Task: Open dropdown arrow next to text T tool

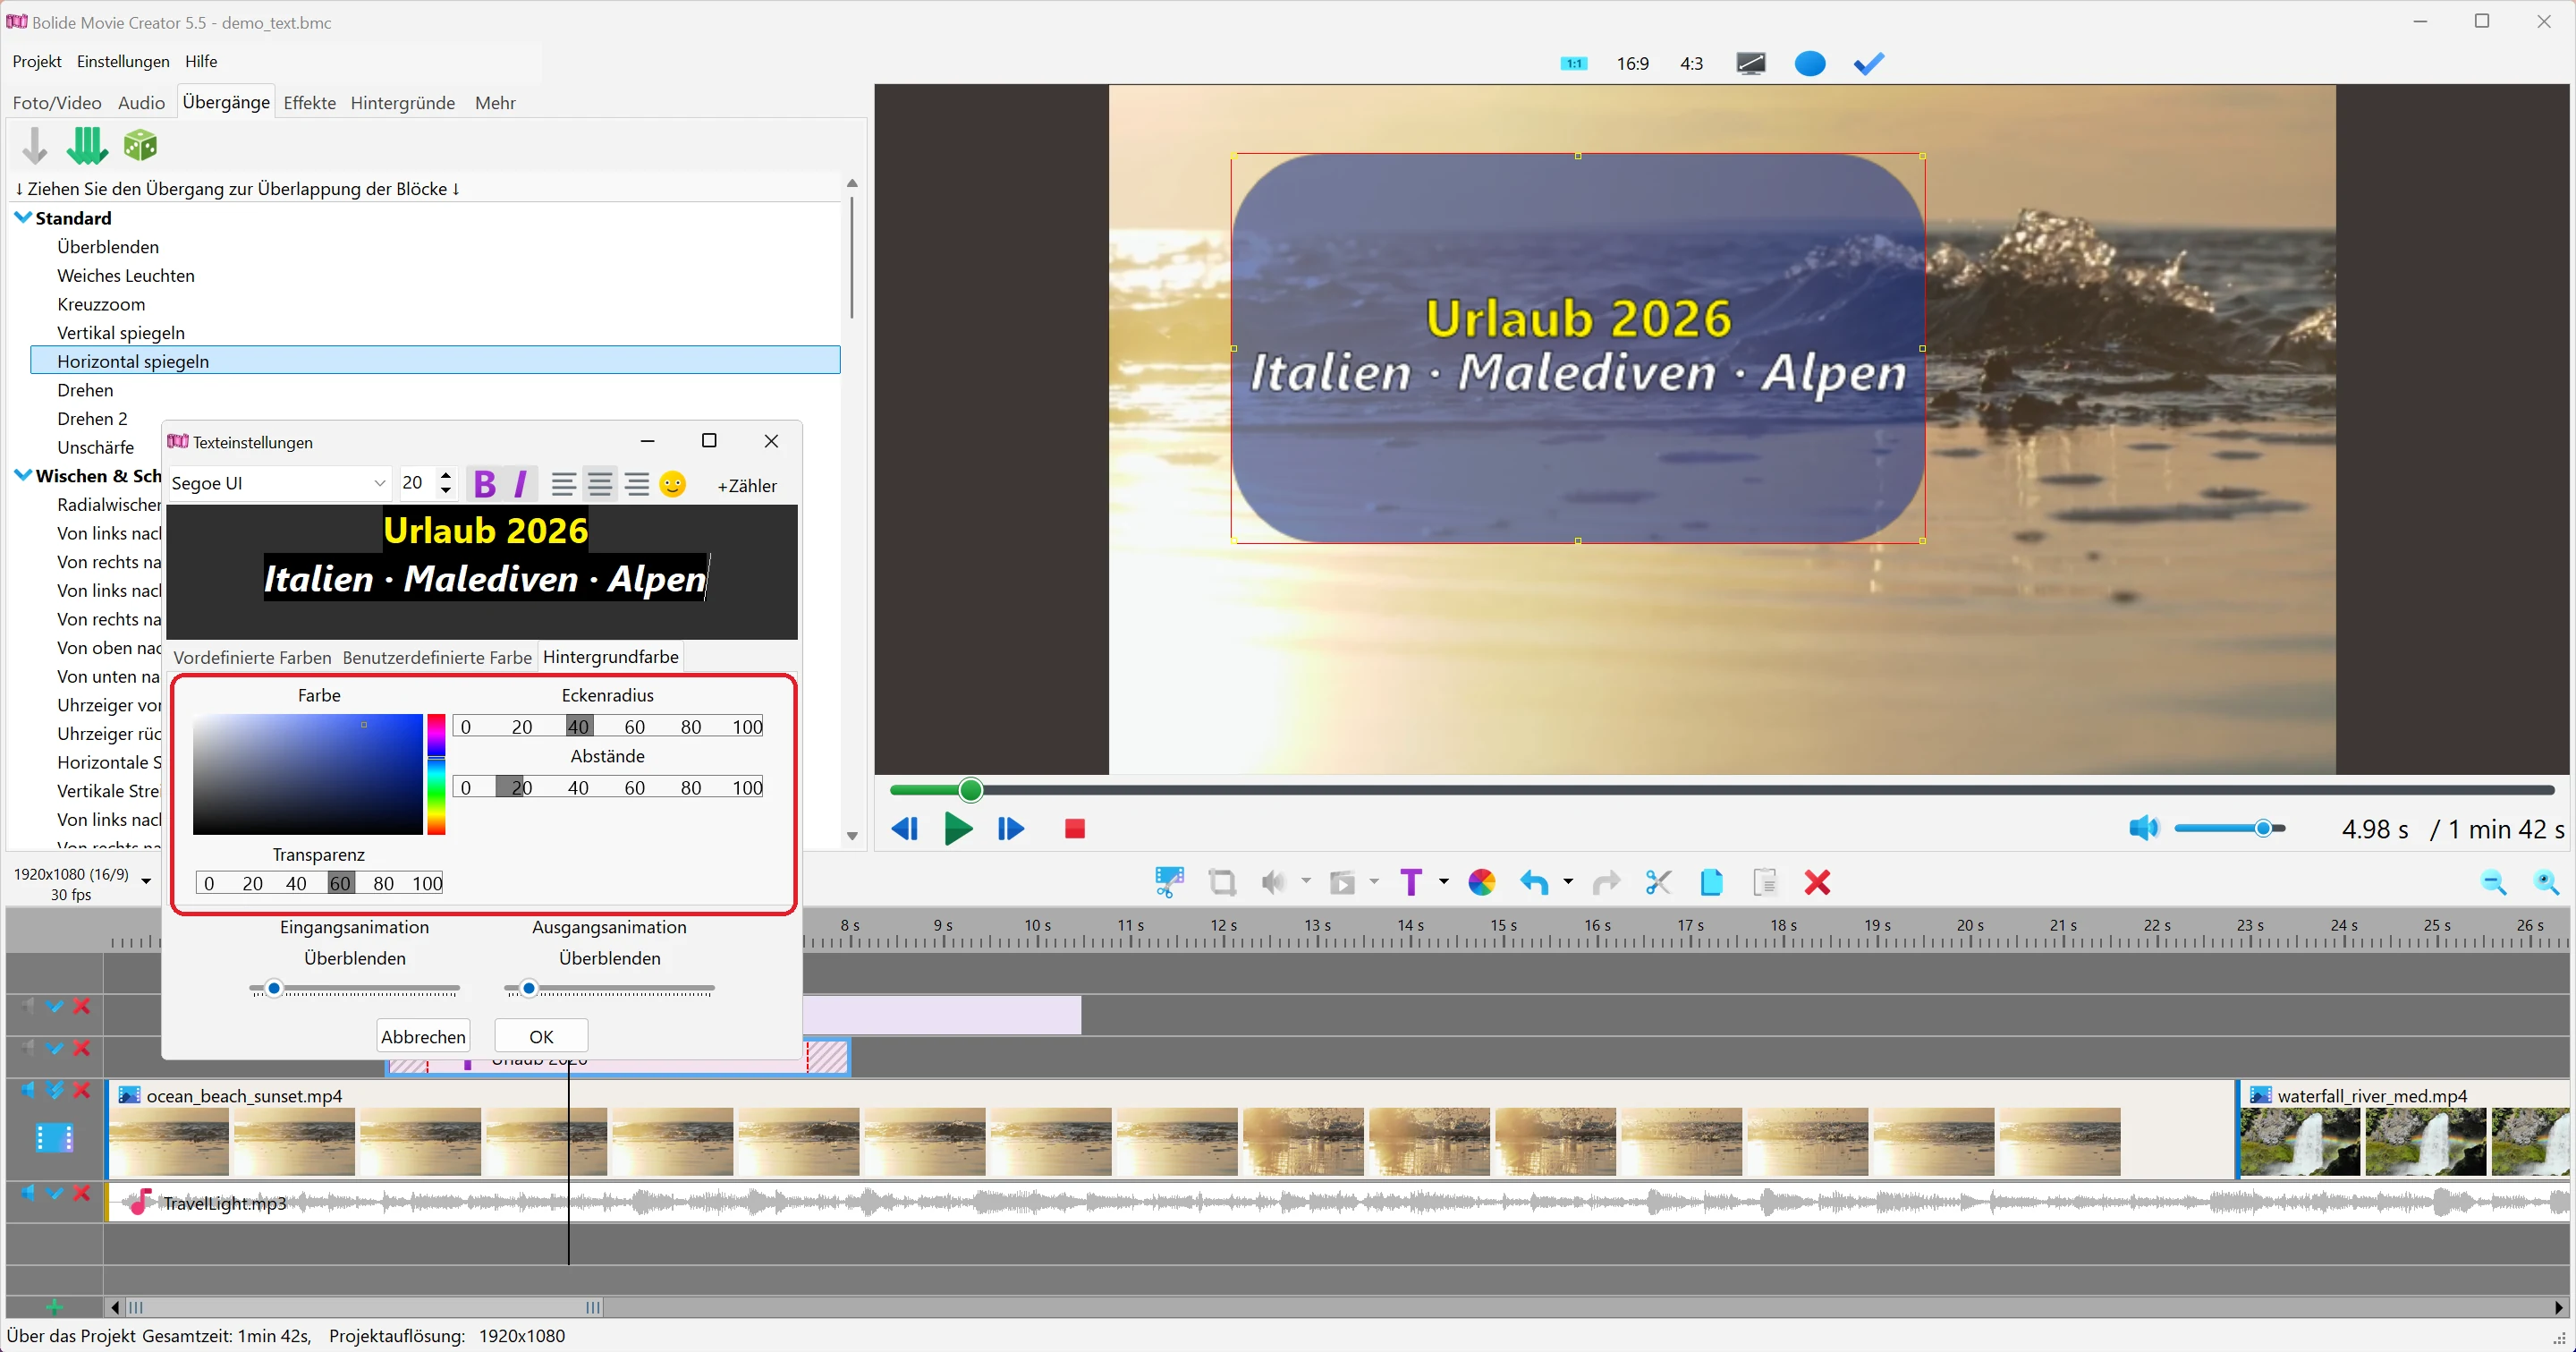Action: point(1443,881)
